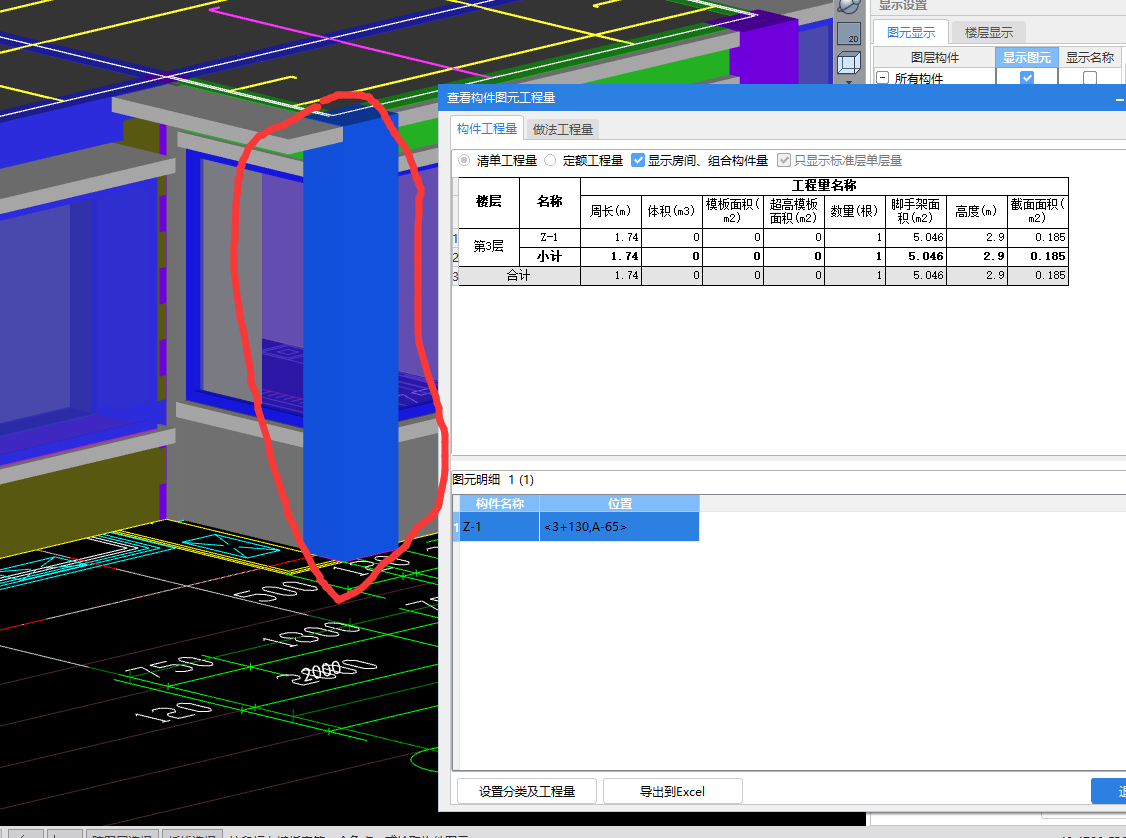The height and width of the screenshot is (838, 1126).
Task: Click the 图层构件 column header
Action: pos(934,57)
